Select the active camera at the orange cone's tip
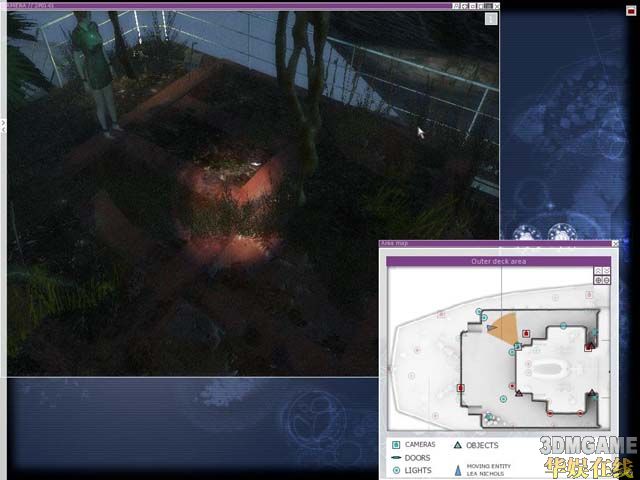The width and height of the screenshot is (640, 480). tap(518, 346)
